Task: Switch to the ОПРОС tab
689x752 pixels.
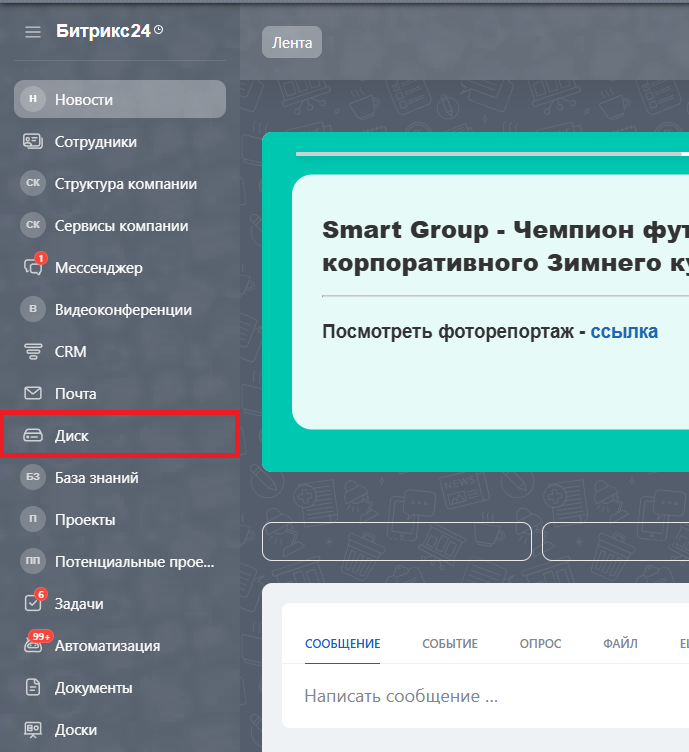Action: (540, 644)
